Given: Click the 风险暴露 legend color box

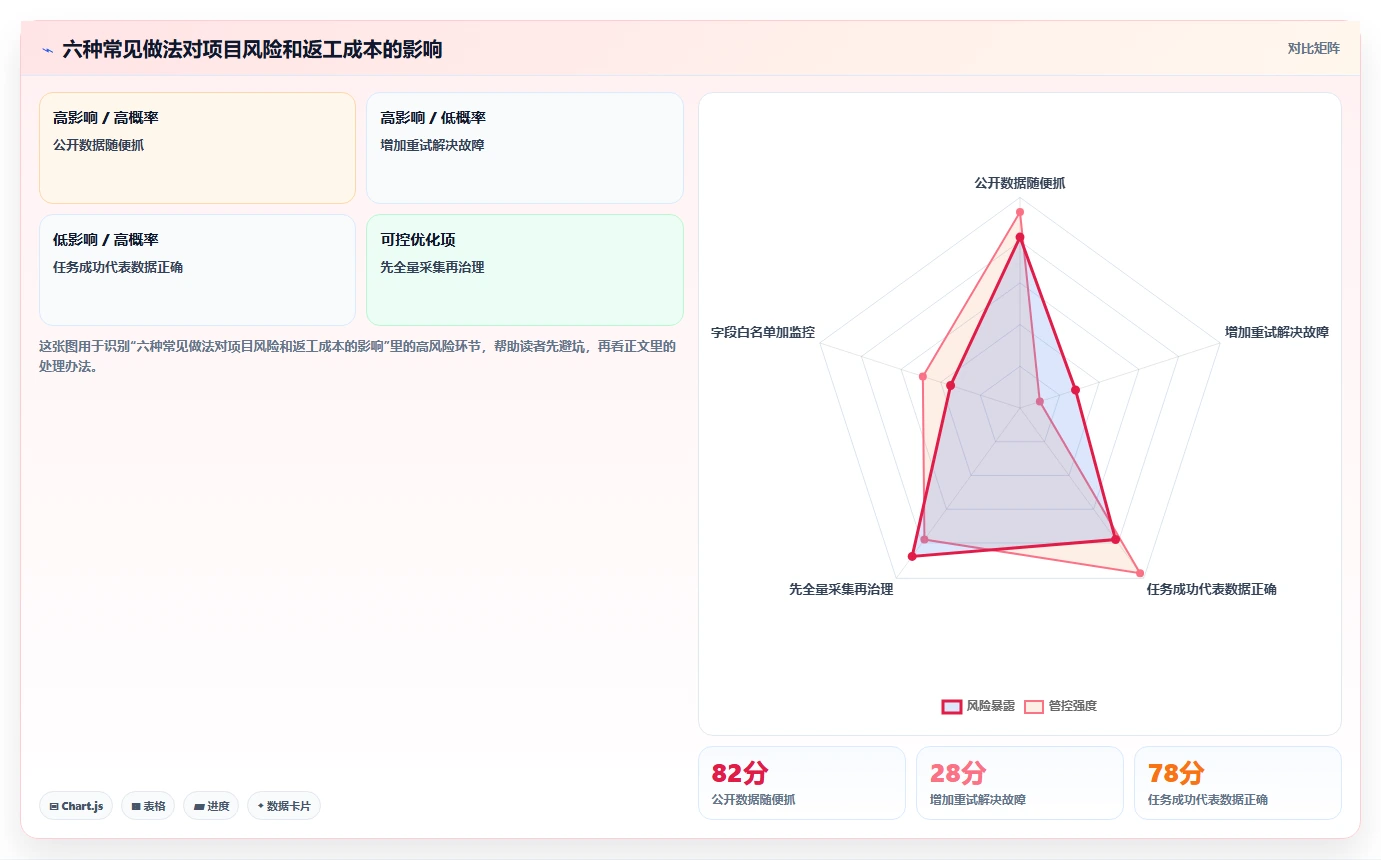Looking at the screenshot, I should (952, 706).
